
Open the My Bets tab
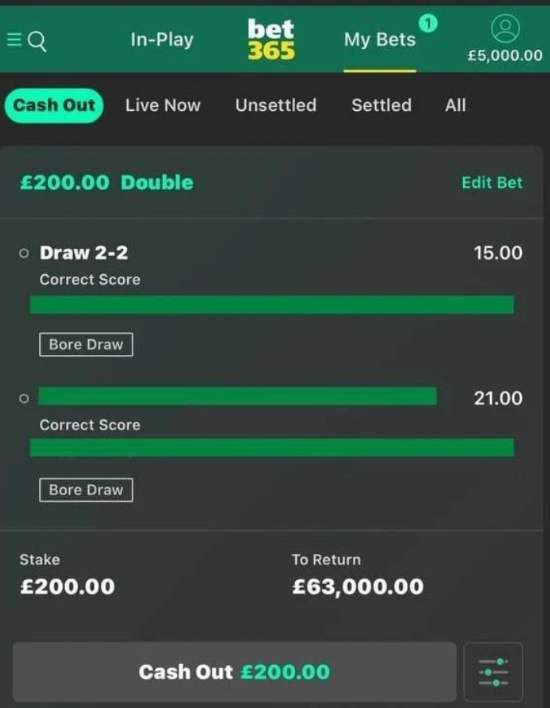(380, 40)
